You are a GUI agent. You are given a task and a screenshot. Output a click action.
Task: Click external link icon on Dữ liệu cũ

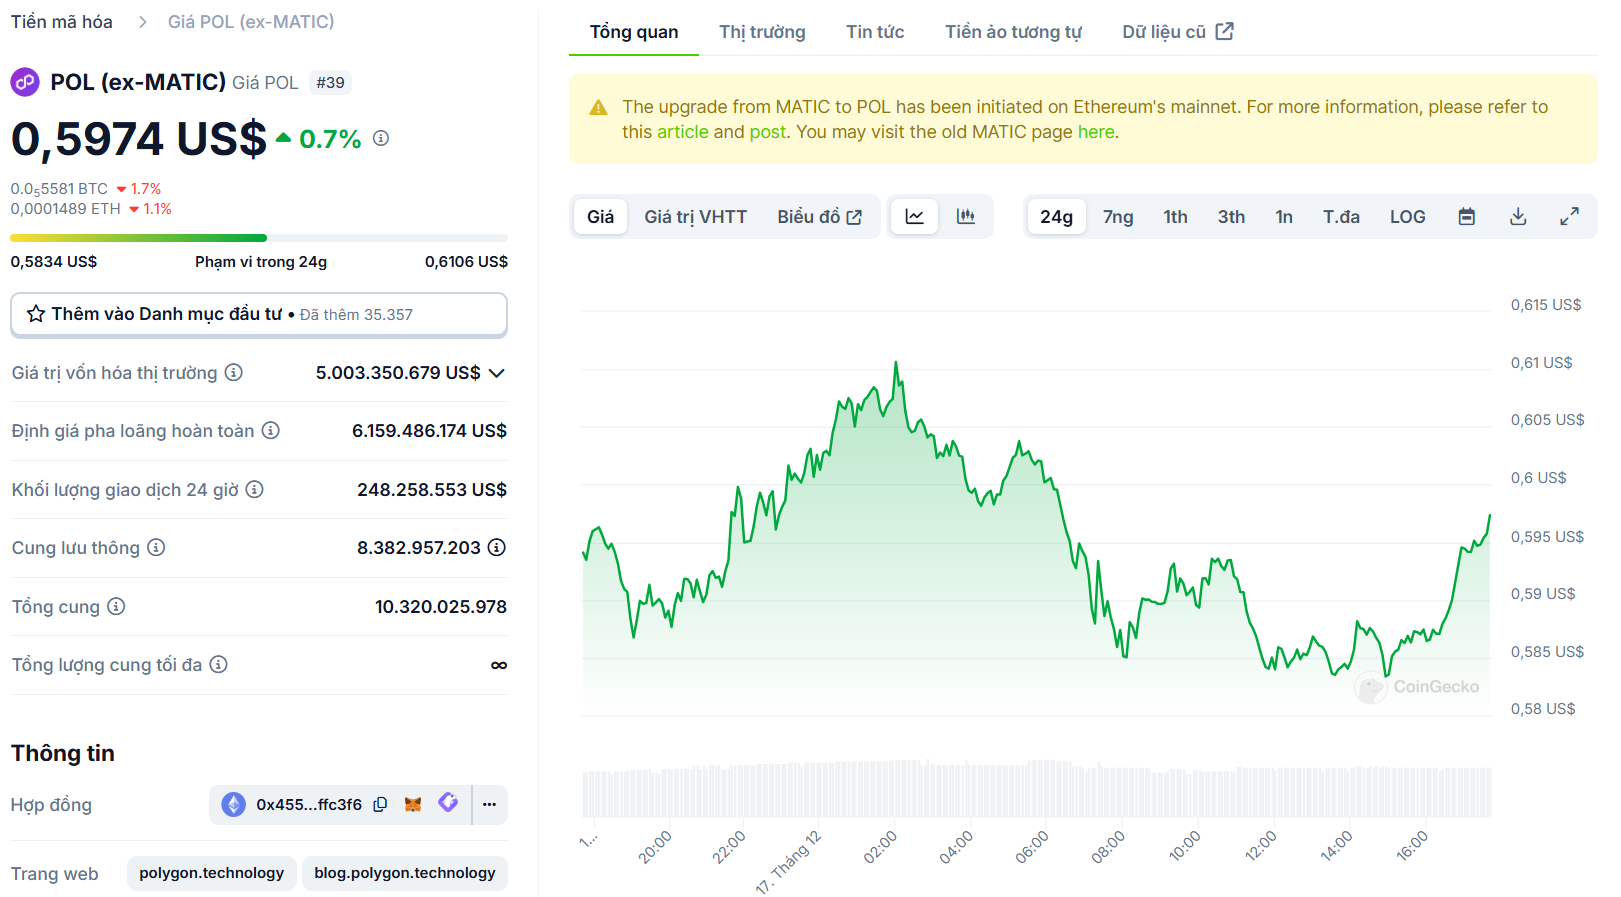pyautogui.click(x=1225, y=31)
